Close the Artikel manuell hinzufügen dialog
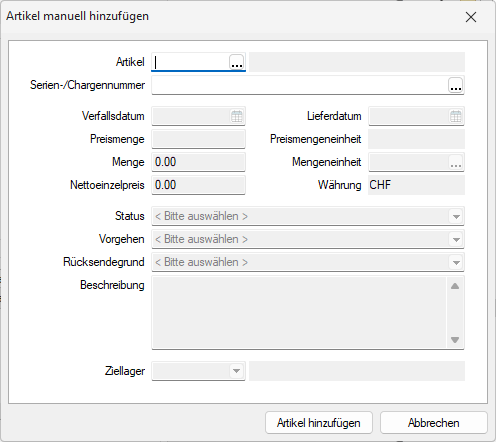 point(471,17)
